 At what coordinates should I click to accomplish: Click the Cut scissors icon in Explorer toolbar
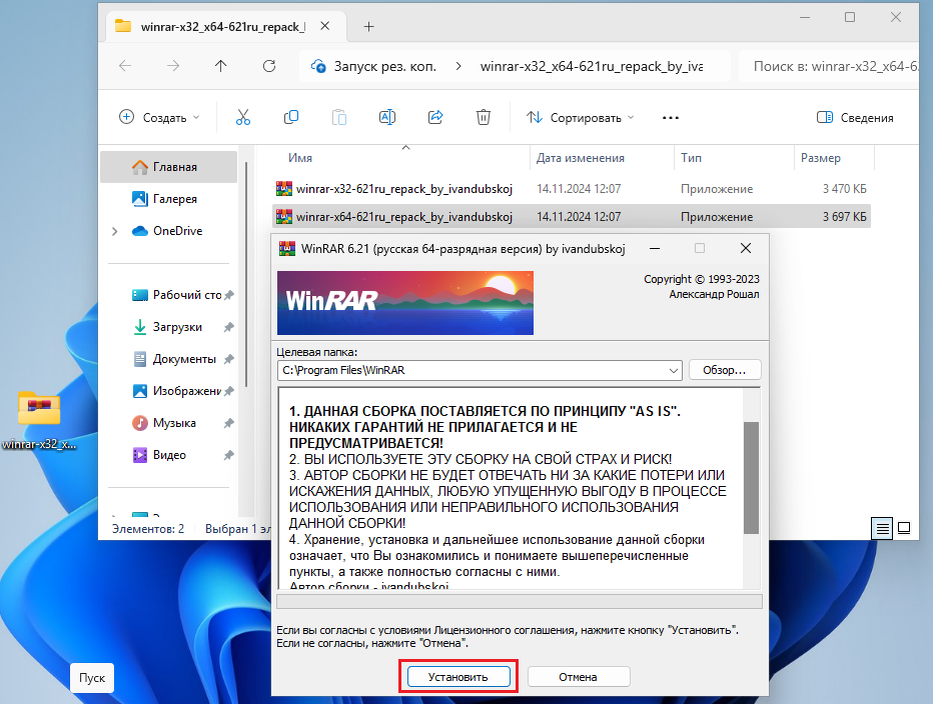(x=243, y=117)
